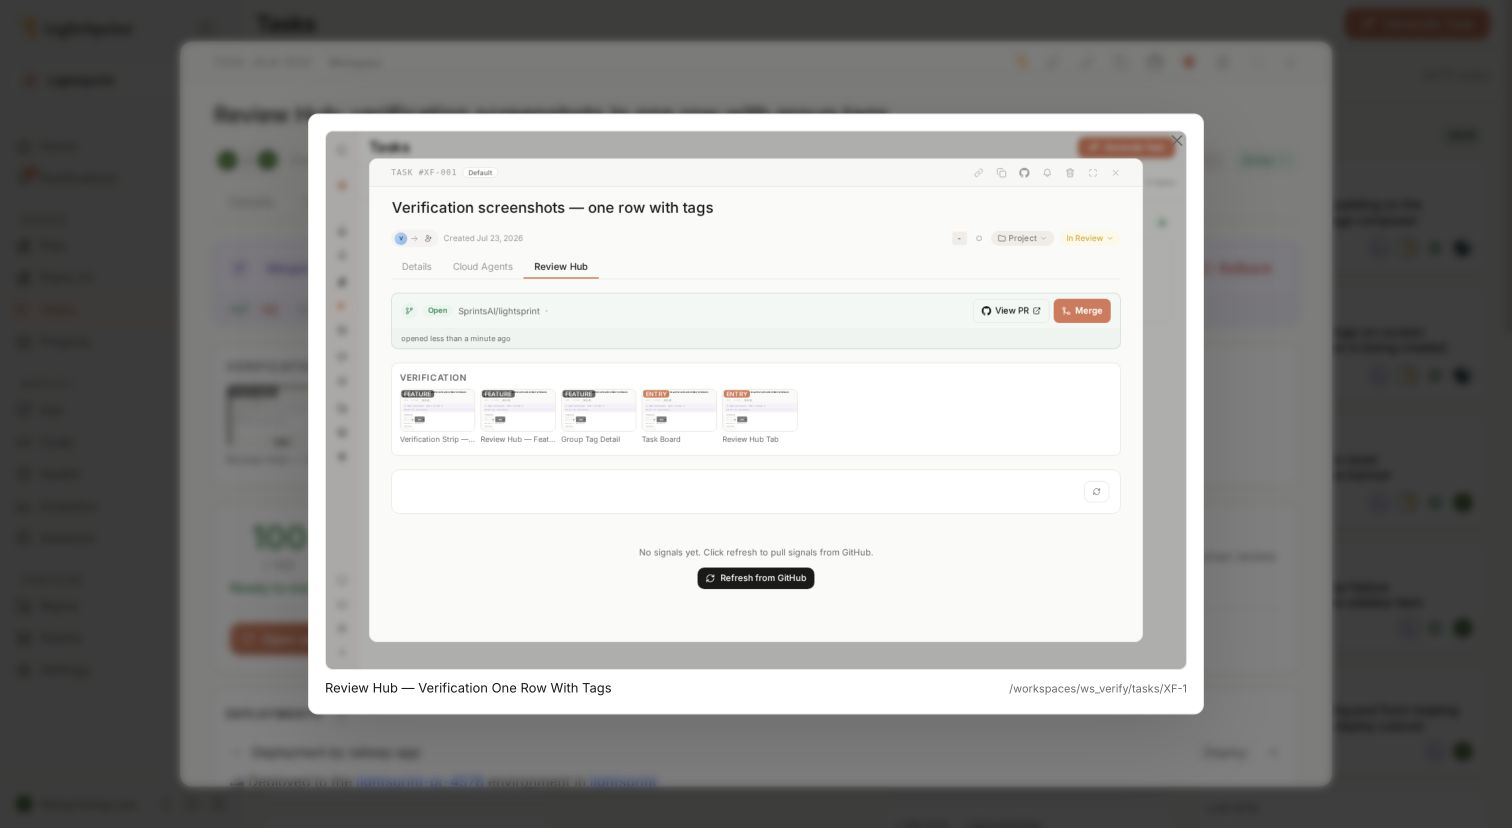Screen dimensions: 1512x828
Task: Click the Default badge next to TASK #XF-001
Action: pyautogui.click(x=480, y=173)
